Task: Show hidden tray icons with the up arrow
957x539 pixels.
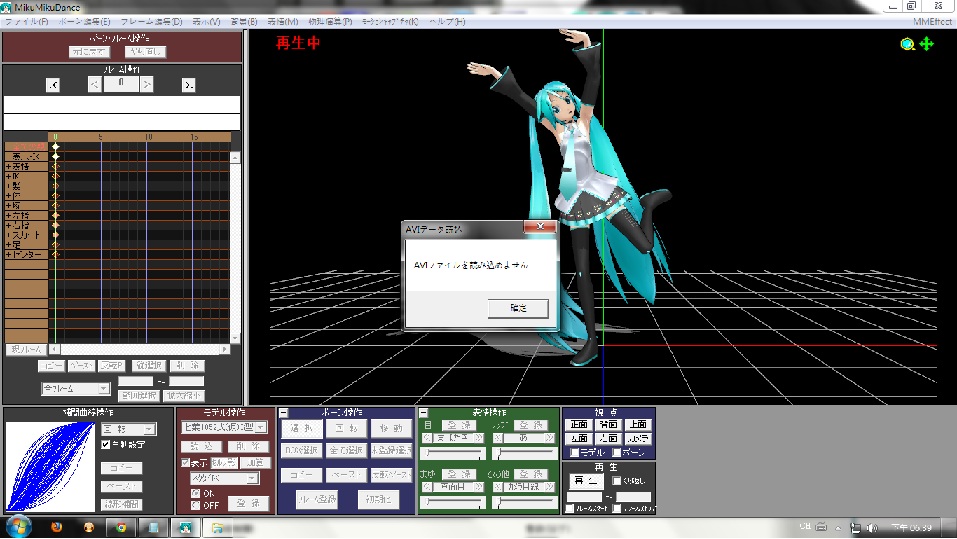Action: (x=839, y=527)
